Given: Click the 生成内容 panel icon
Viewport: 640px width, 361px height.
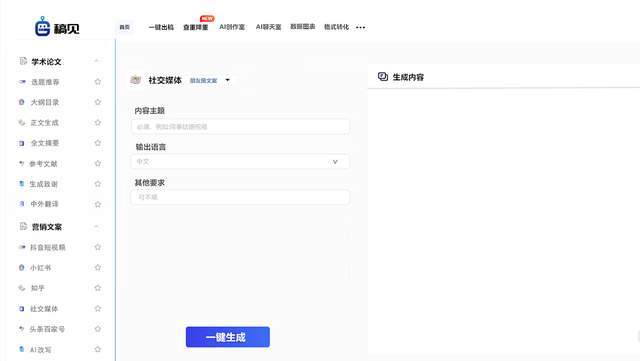Looking at the screenshot, I should tap(383, 76).
